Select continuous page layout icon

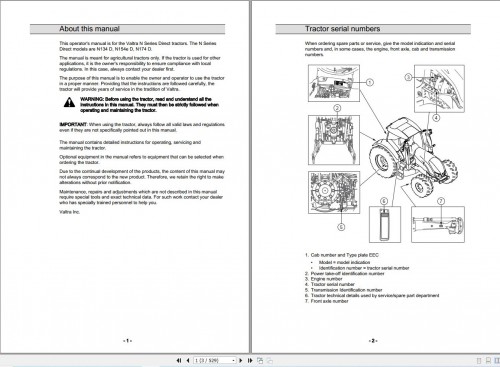tap(488, 360)
